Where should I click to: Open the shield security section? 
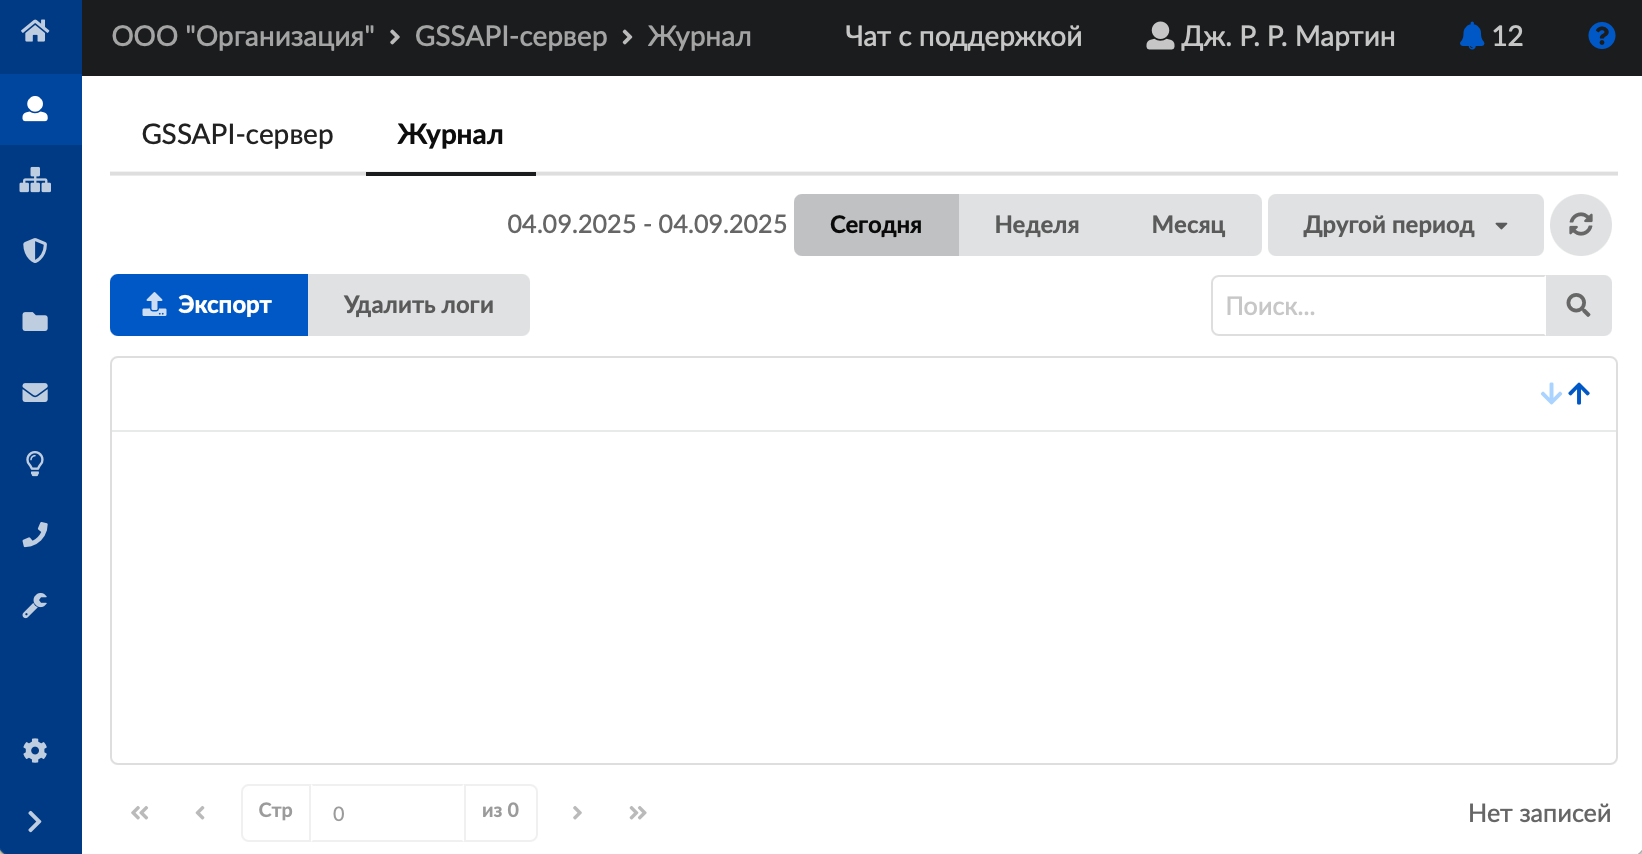tap(35, 250)
